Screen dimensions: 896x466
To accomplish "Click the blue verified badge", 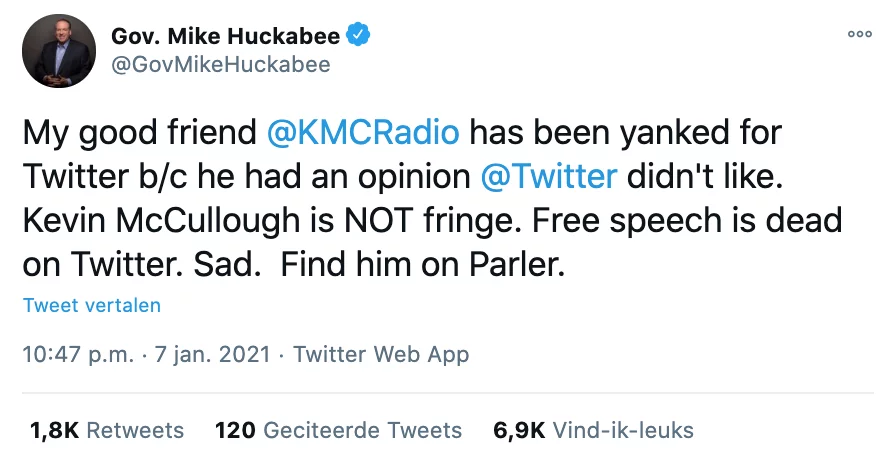I will tap(358, 37).
